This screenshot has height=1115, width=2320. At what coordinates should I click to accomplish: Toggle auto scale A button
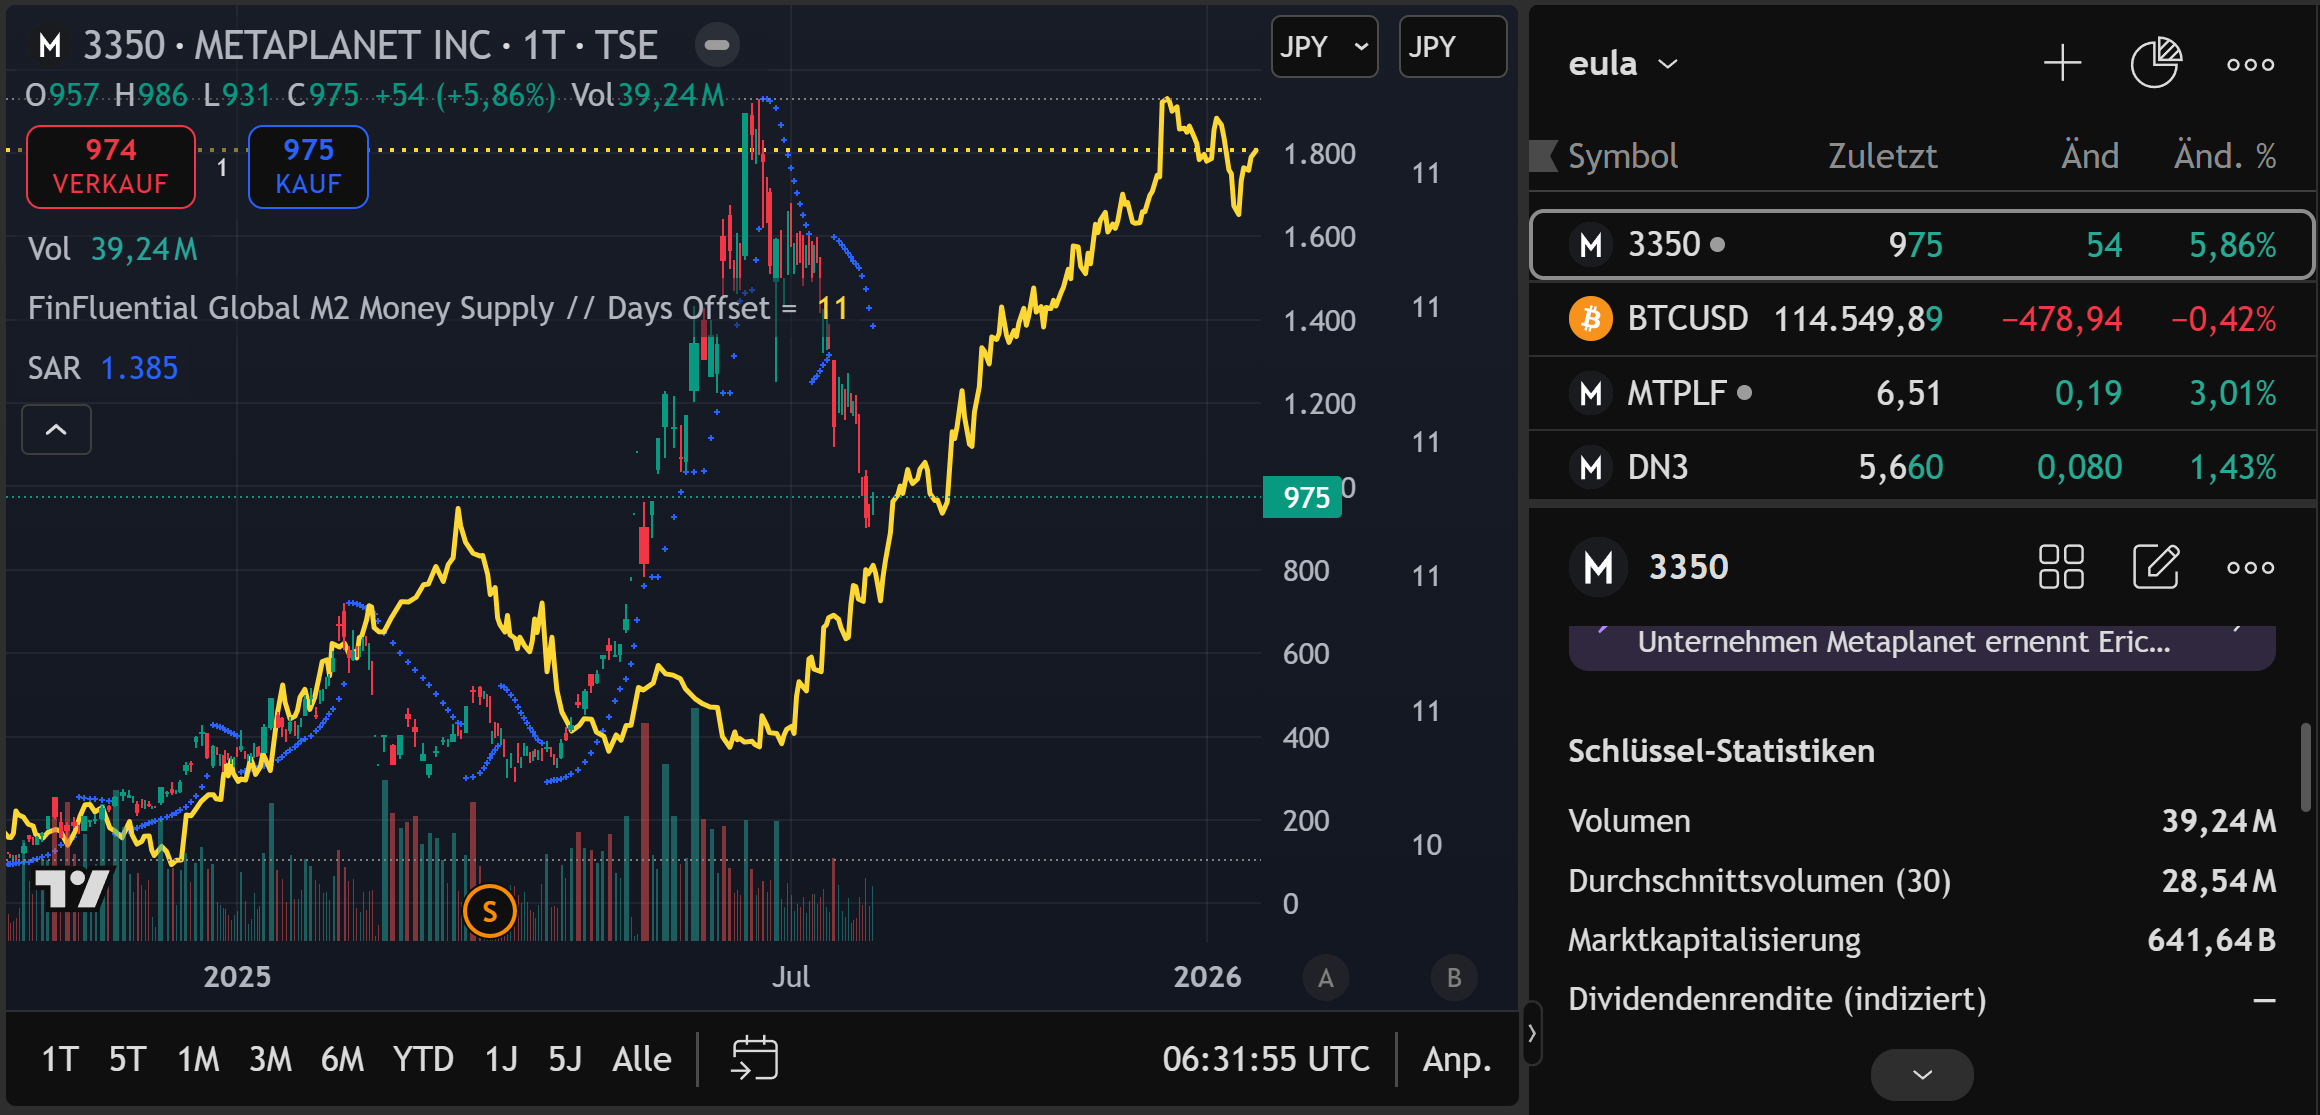[x=1326, y=977]
